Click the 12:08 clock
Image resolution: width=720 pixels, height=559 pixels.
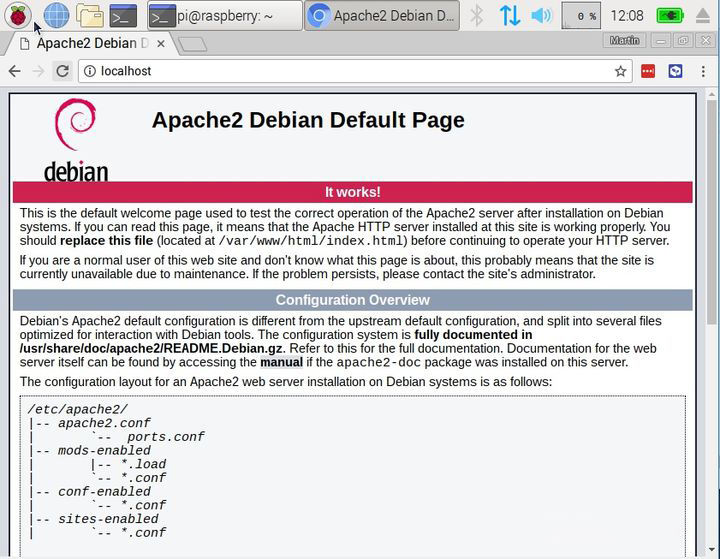tap(627, 16)
